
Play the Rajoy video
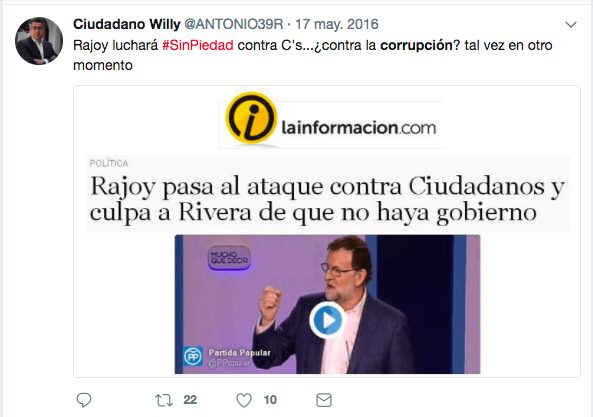coord(328,320)
